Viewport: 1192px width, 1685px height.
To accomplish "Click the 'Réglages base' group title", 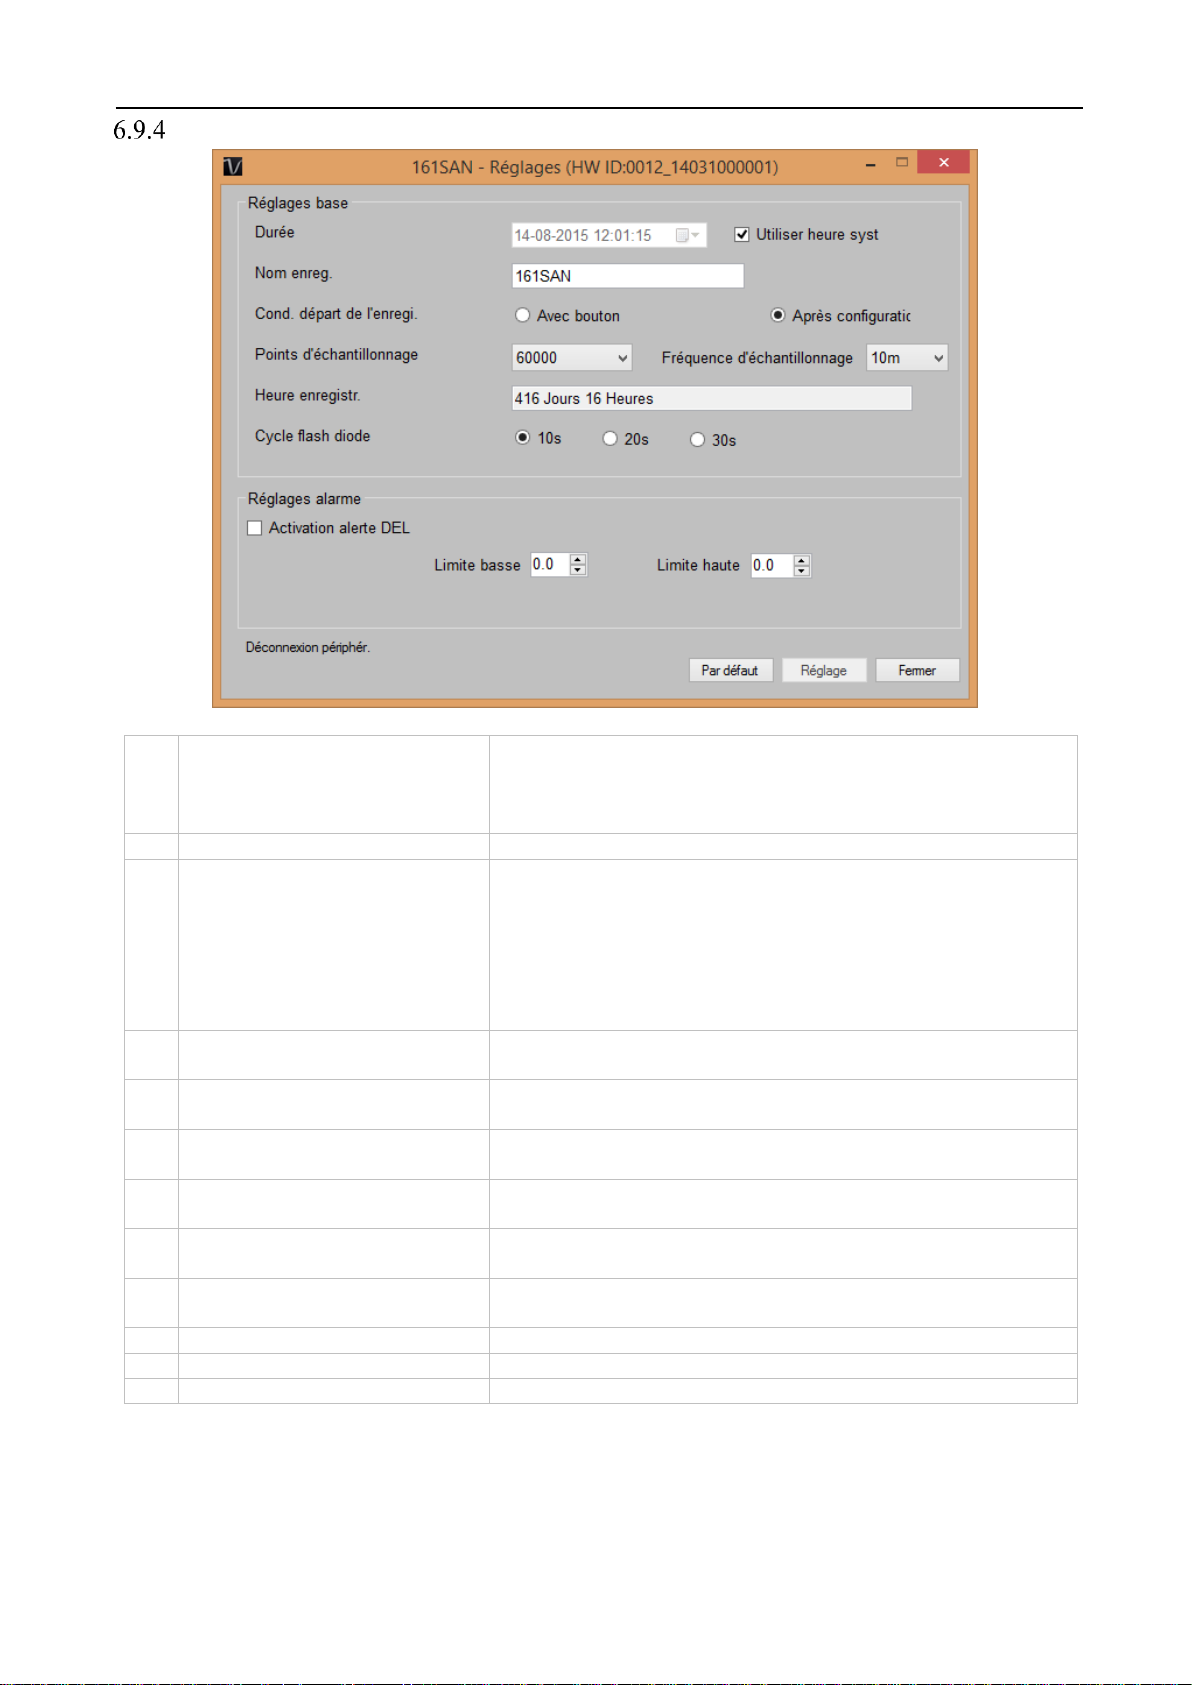I will 298,203.
